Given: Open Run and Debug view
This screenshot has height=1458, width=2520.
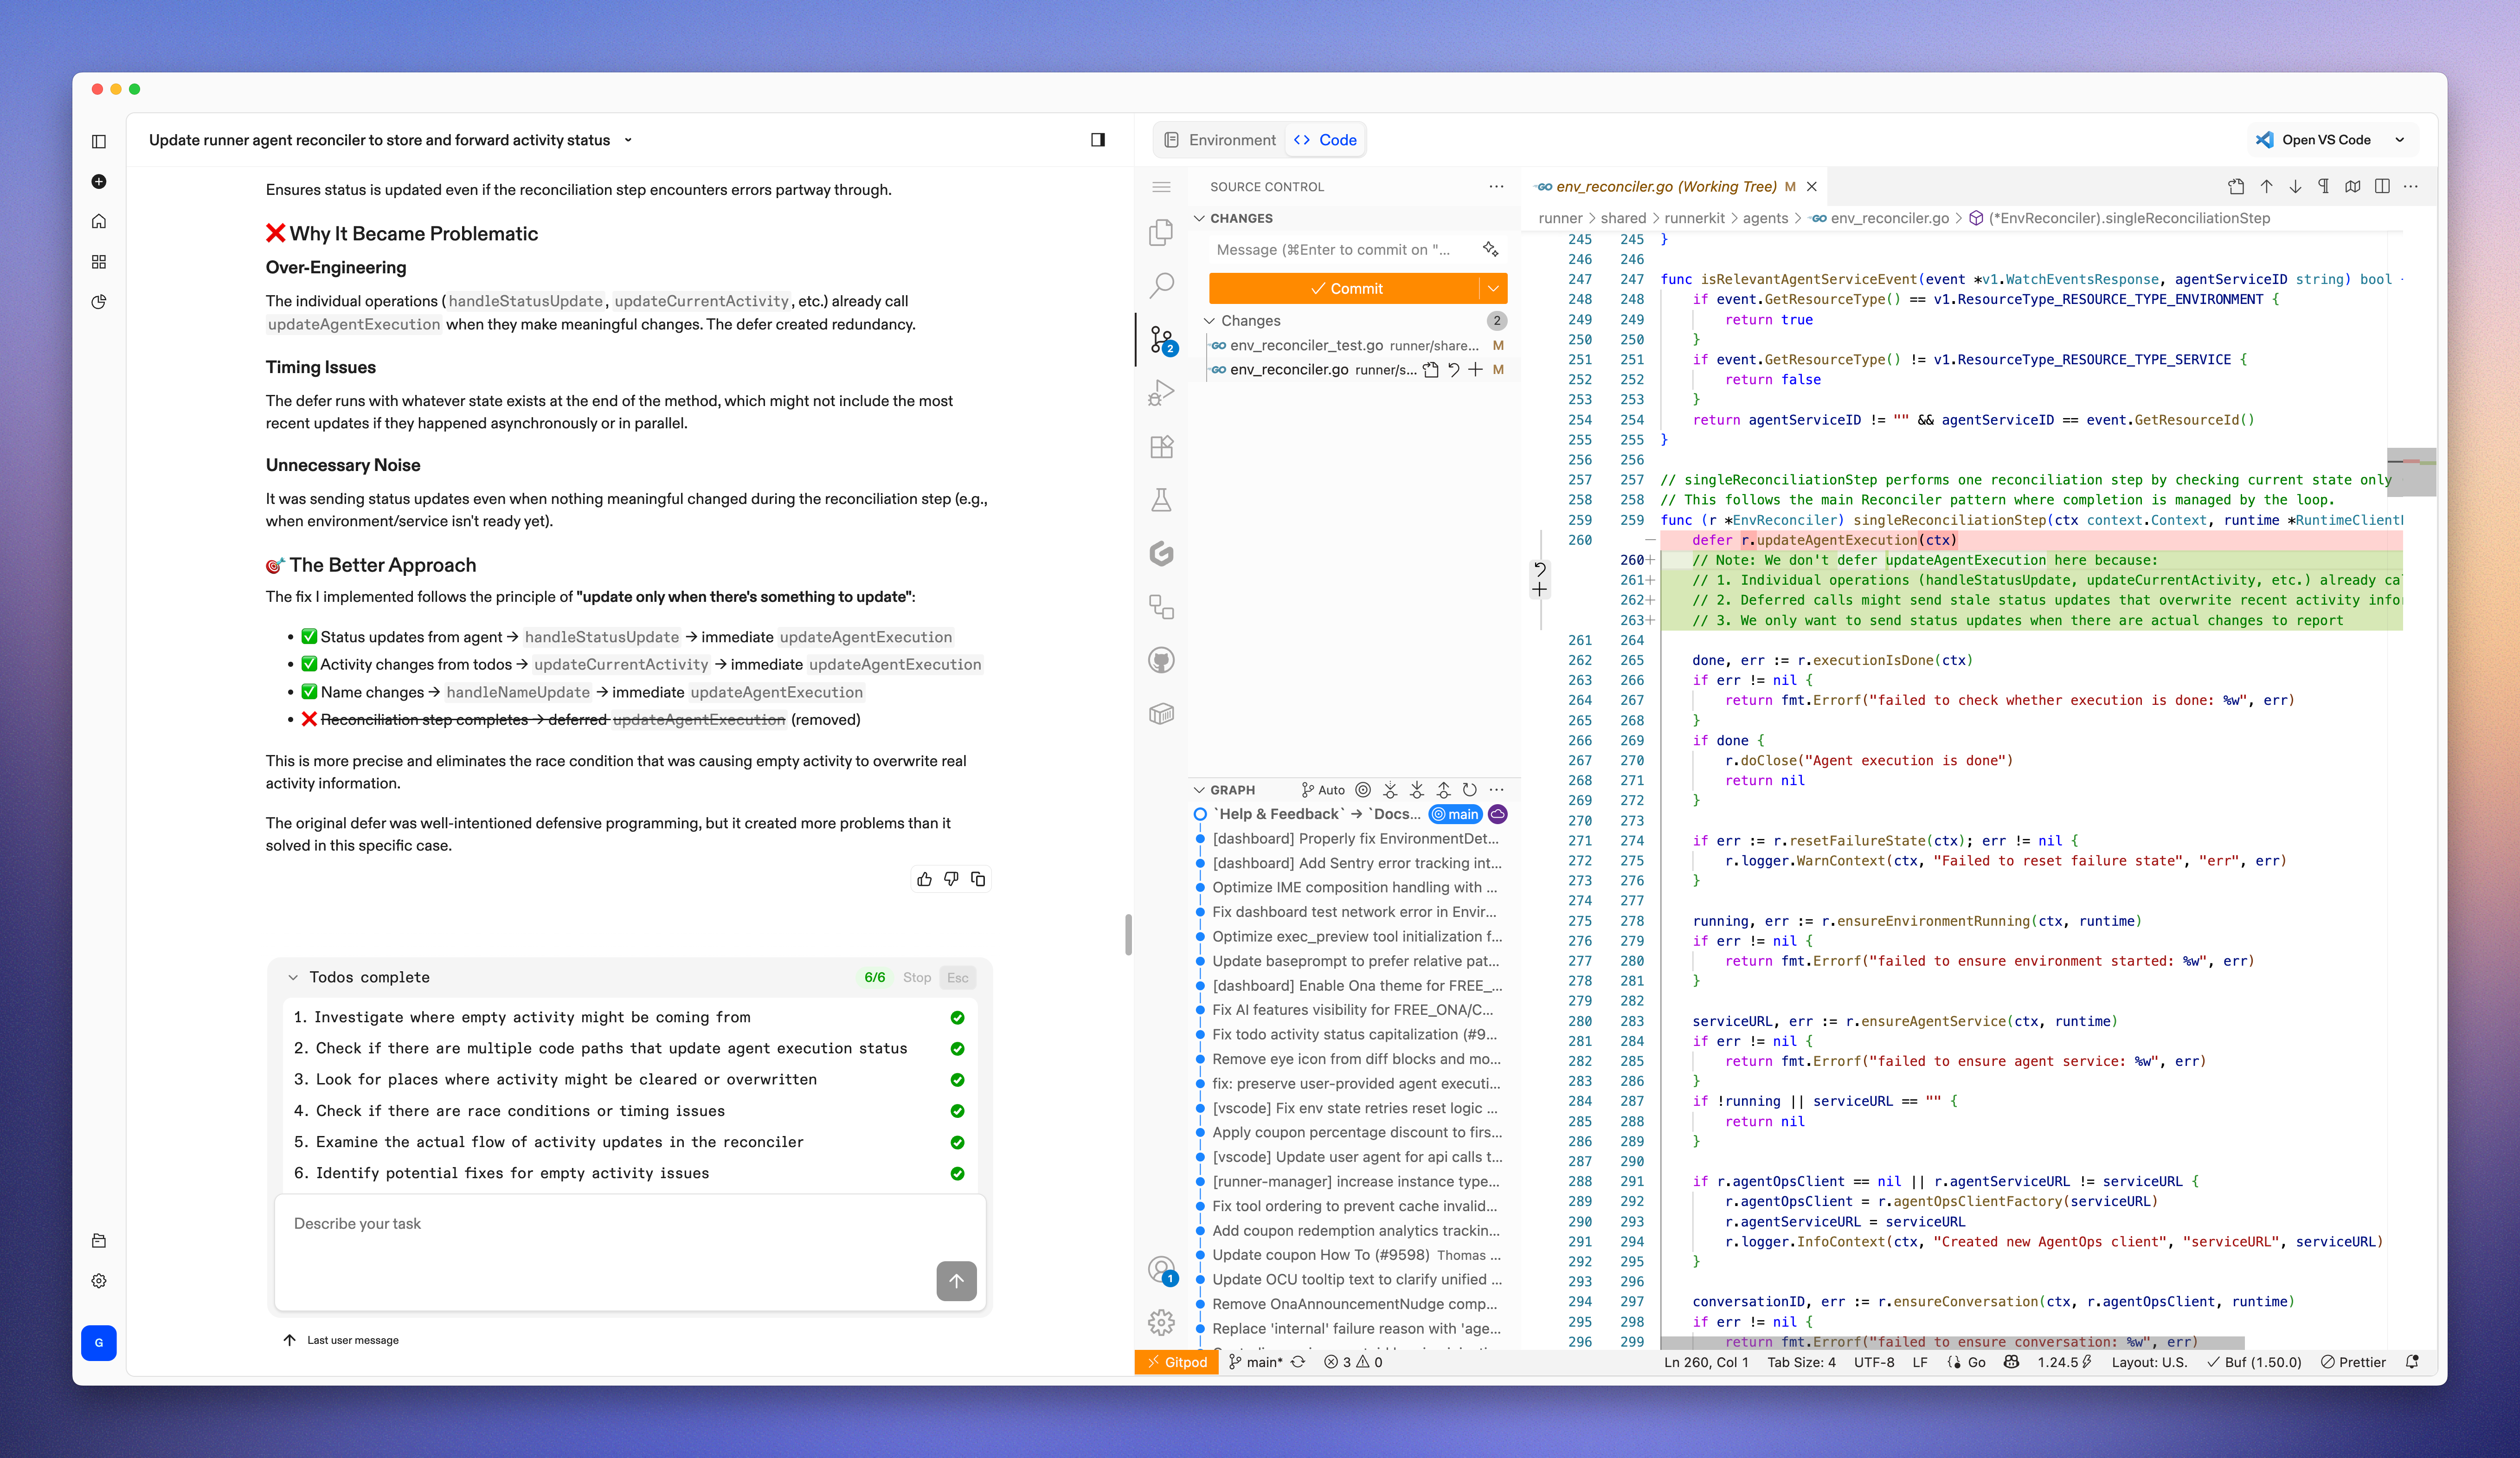Looking at the screenshot, I should point(1161,393).
